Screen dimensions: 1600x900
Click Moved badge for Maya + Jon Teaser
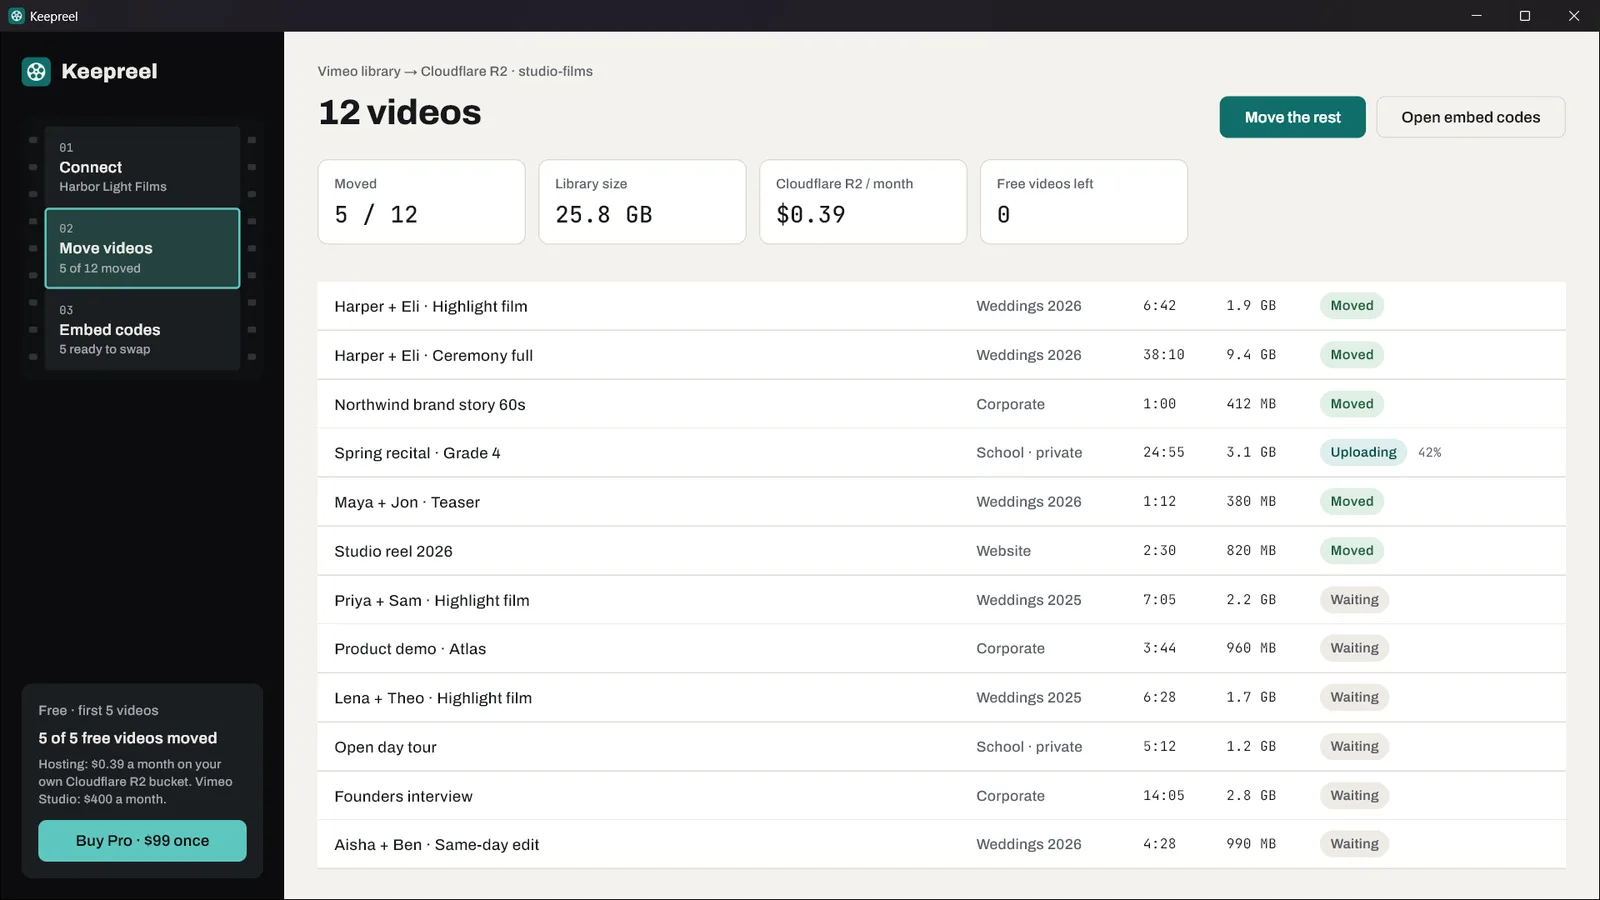[x=1352, y=501]
